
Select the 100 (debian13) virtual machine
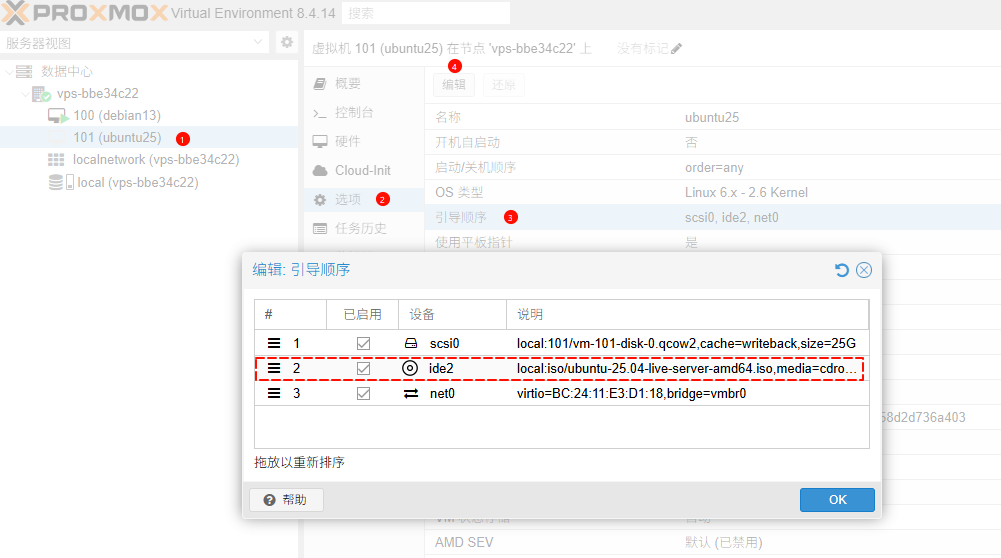[116, 116]
